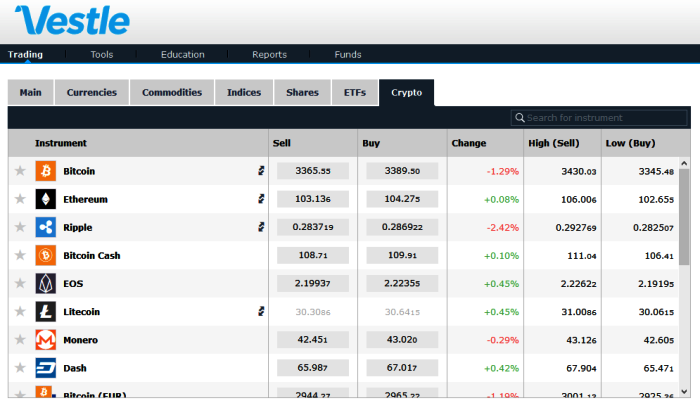Click the Ethereum coin icon
This screenshot has width=700, height=400.
[x=46, y=199]
